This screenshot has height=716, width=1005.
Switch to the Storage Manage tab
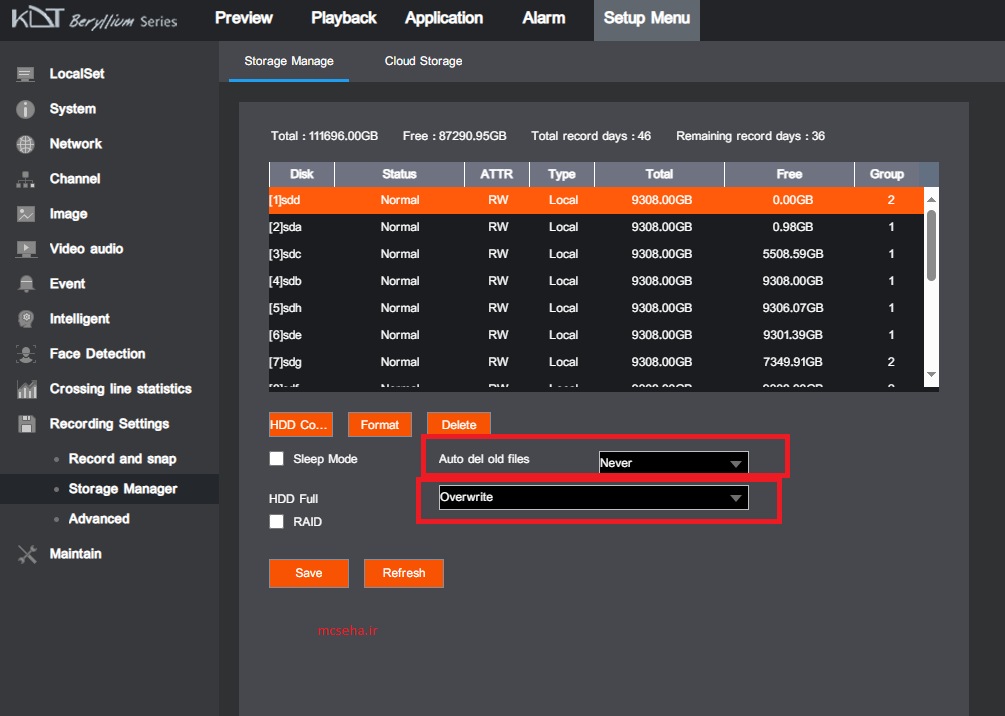pos(288,62)
